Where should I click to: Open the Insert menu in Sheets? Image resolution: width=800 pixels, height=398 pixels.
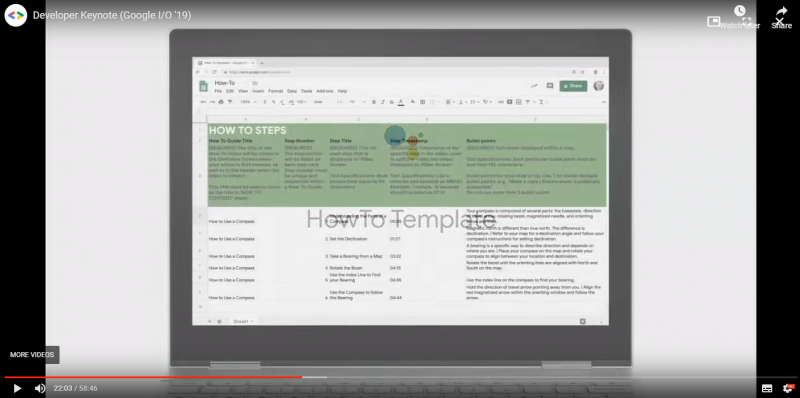pyautogui.click(x=258, y=91)
